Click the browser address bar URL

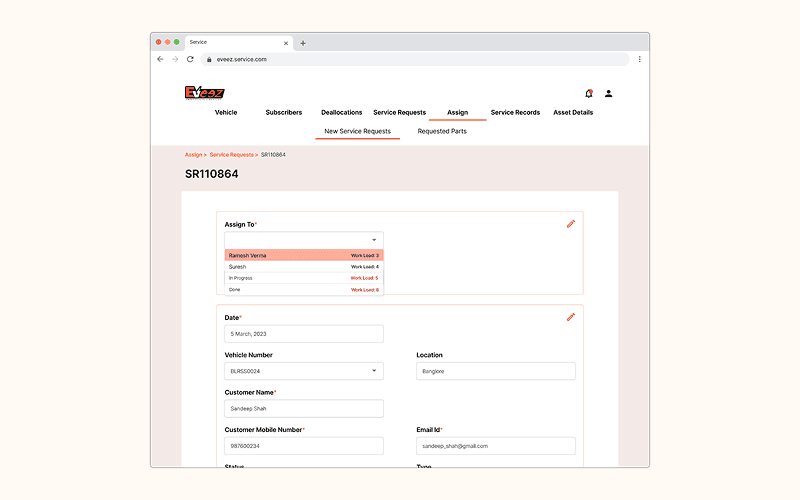tap(241, 60)
